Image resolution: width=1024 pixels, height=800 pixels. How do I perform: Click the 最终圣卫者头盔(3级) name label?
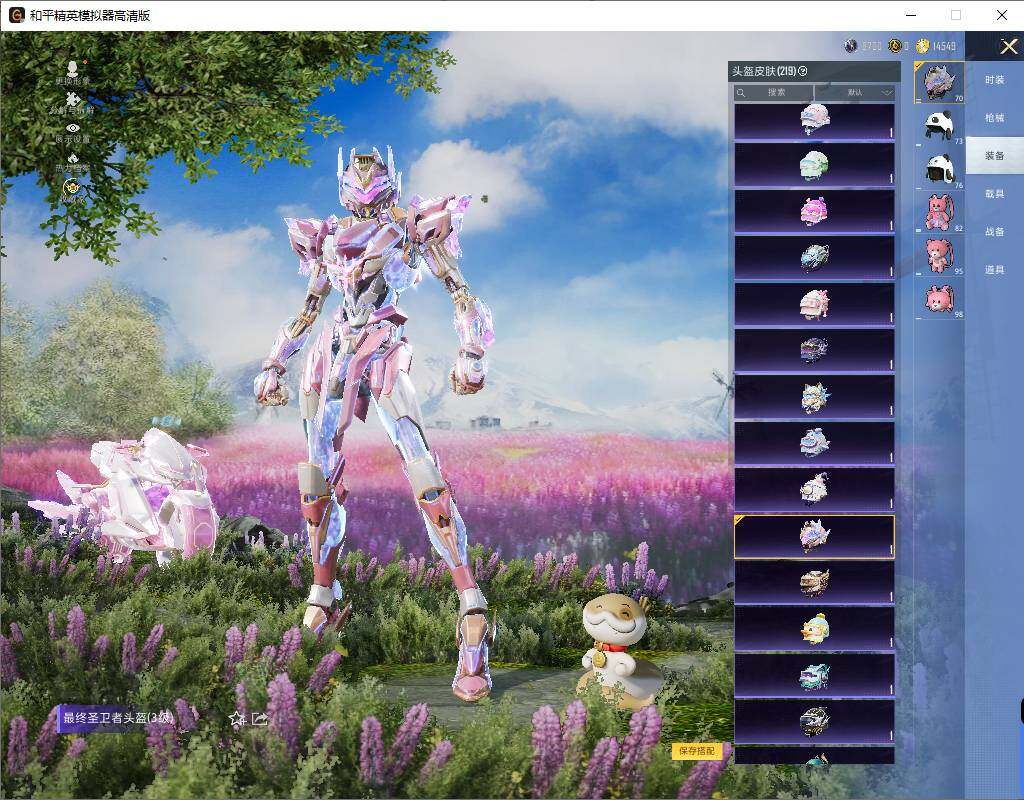[x=118, y=718]
